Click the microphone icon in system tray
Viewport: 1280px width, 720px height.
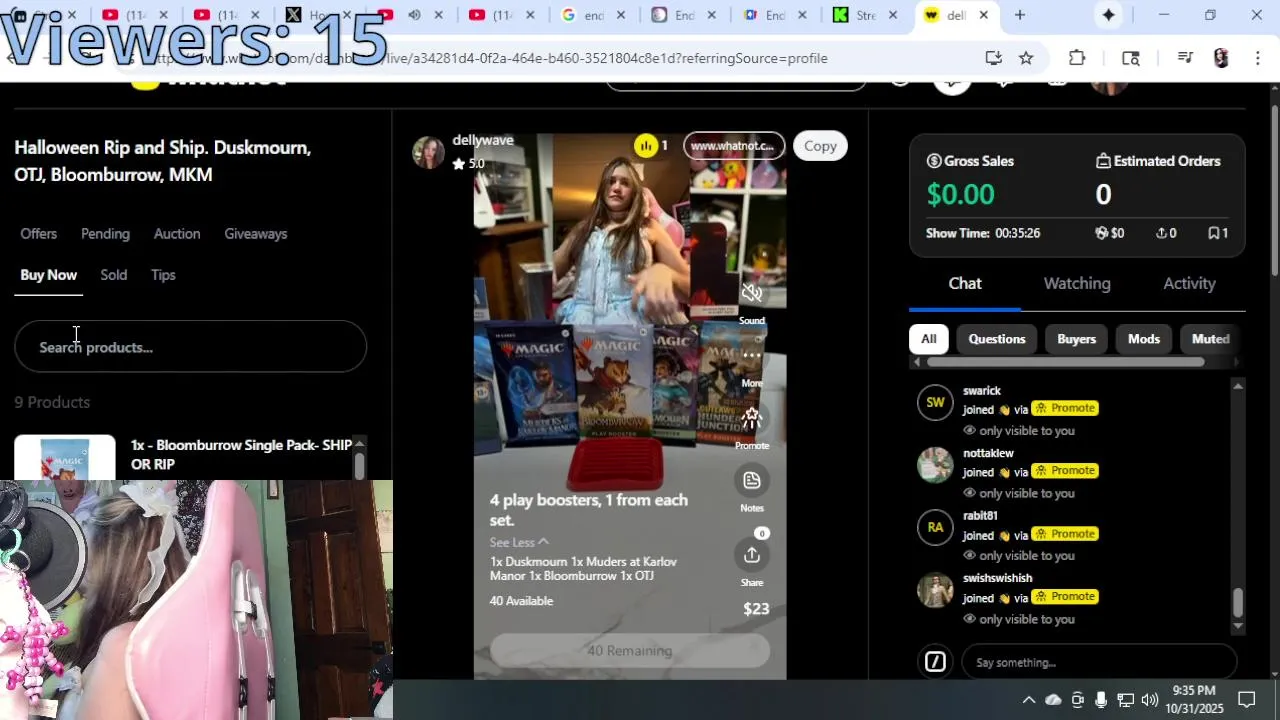coord(1101,700)
